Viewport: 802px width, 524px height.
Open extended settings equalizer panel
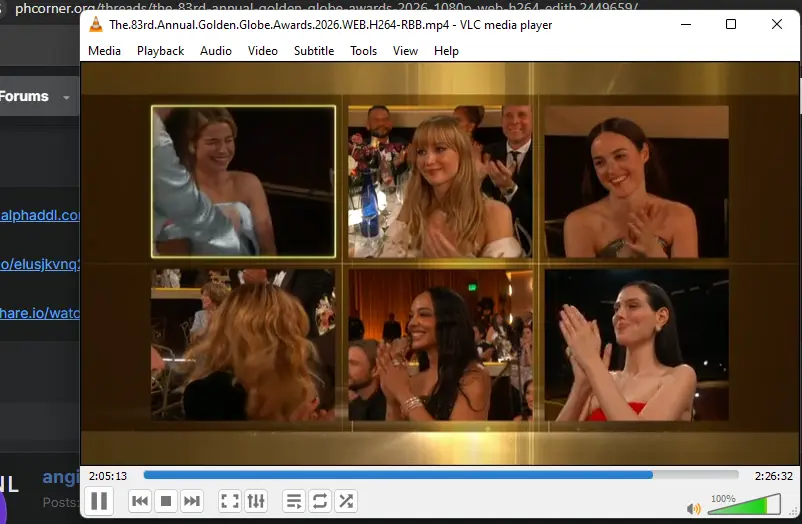click(x=256, y=500)
